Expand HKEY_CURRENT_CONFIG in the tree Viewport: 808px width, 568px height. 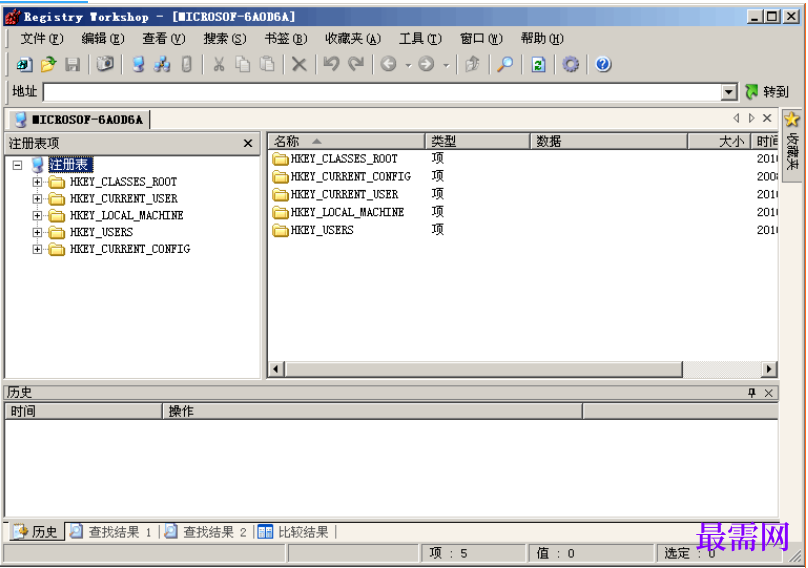(x=37, y=249)
